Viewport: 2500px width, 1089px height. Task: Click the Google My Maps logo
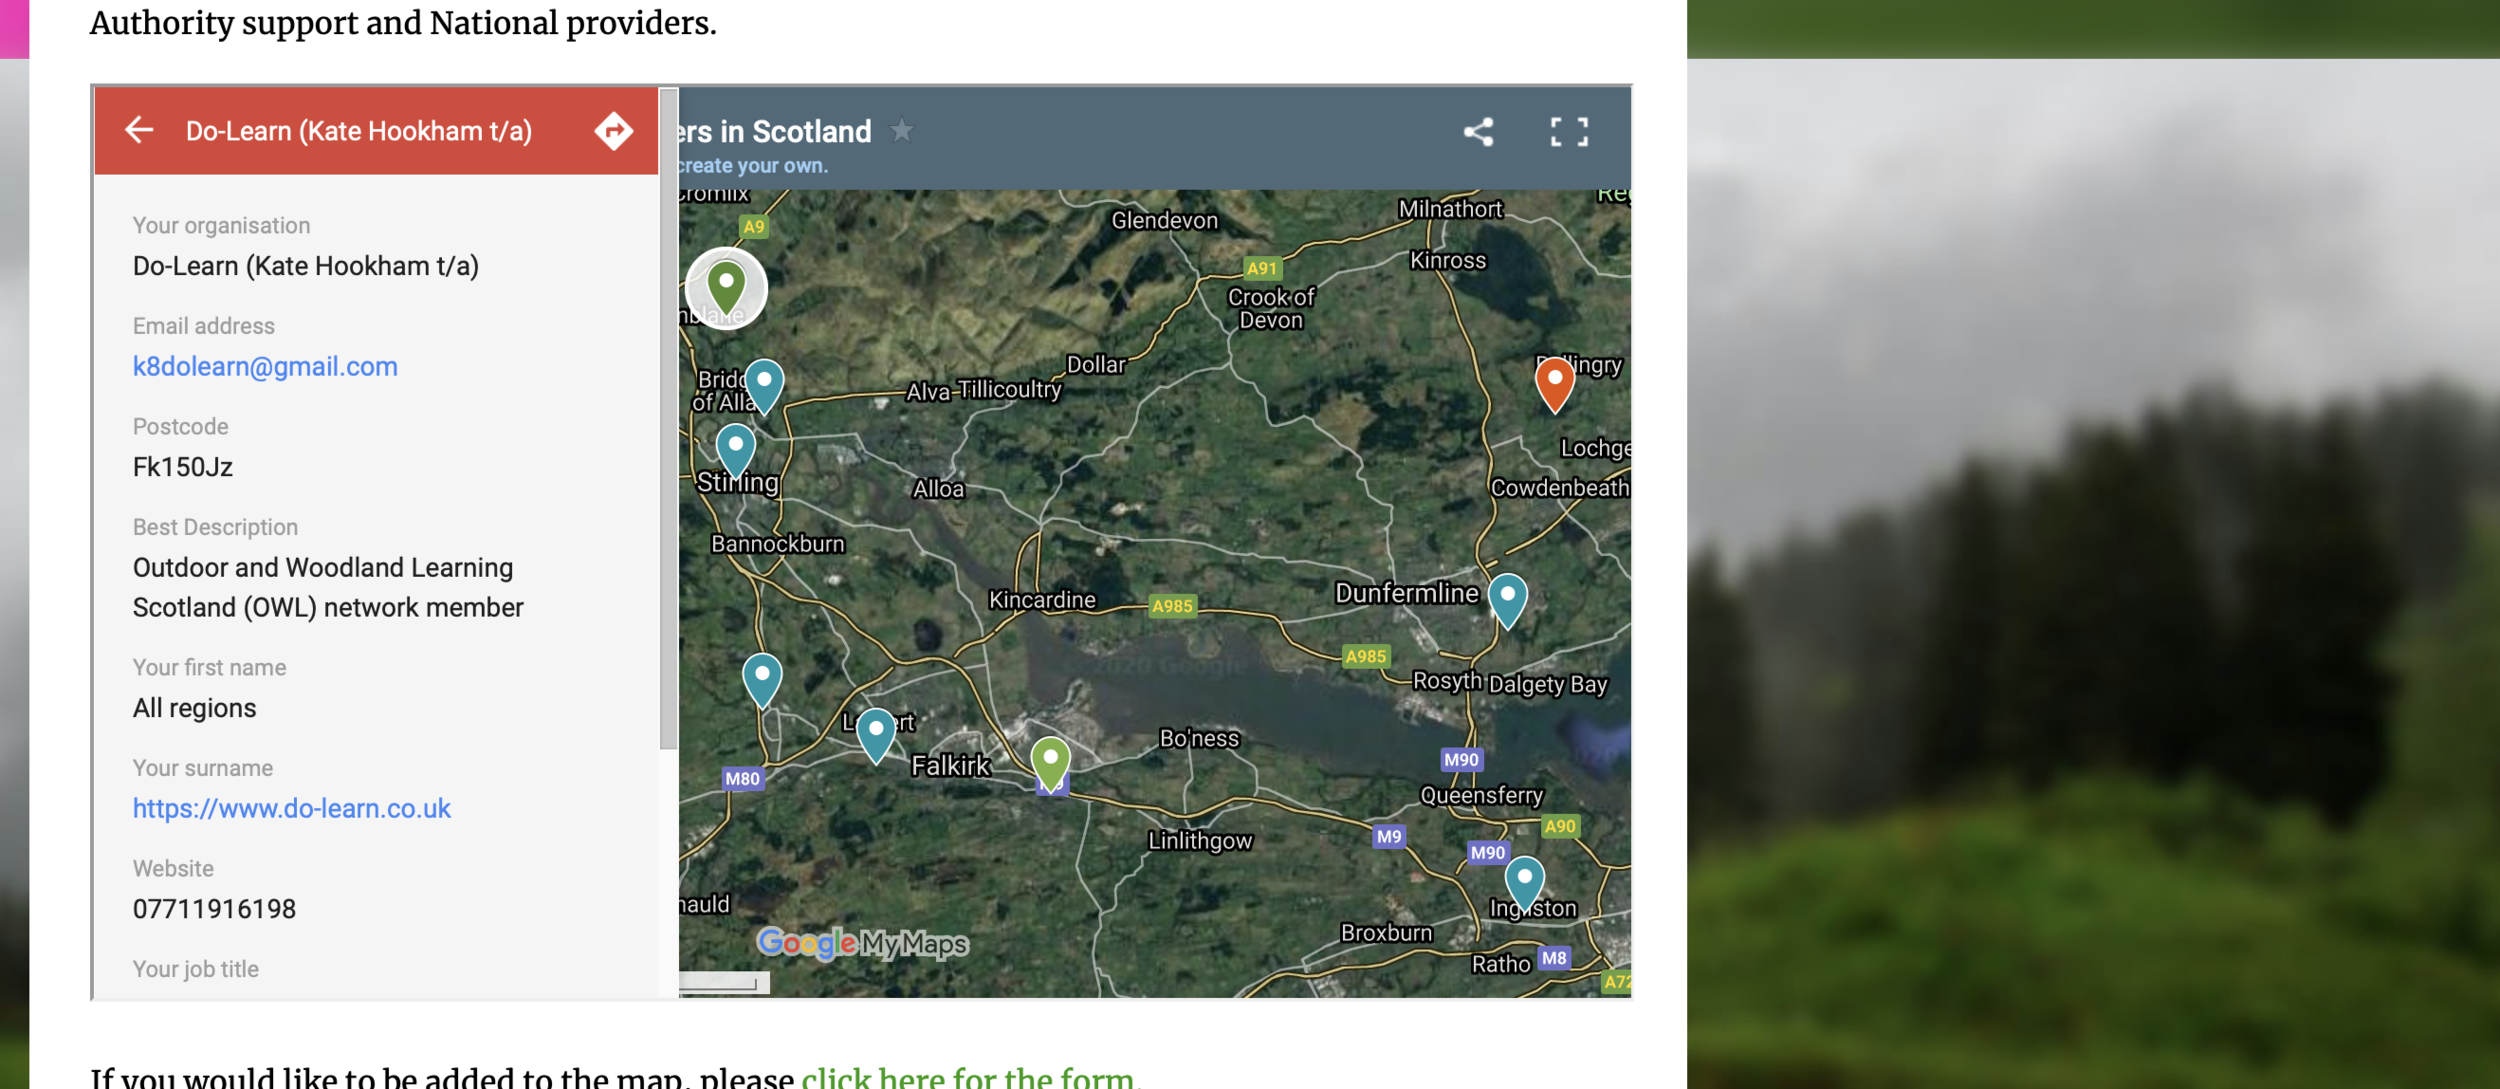point(862,943)
